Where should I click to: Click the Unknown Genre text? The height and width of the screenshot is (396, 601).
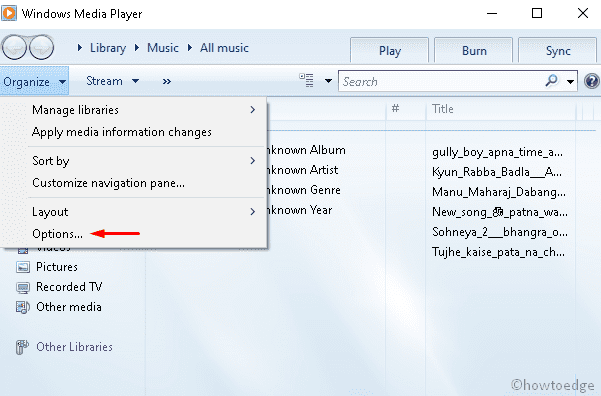point(304,190)
